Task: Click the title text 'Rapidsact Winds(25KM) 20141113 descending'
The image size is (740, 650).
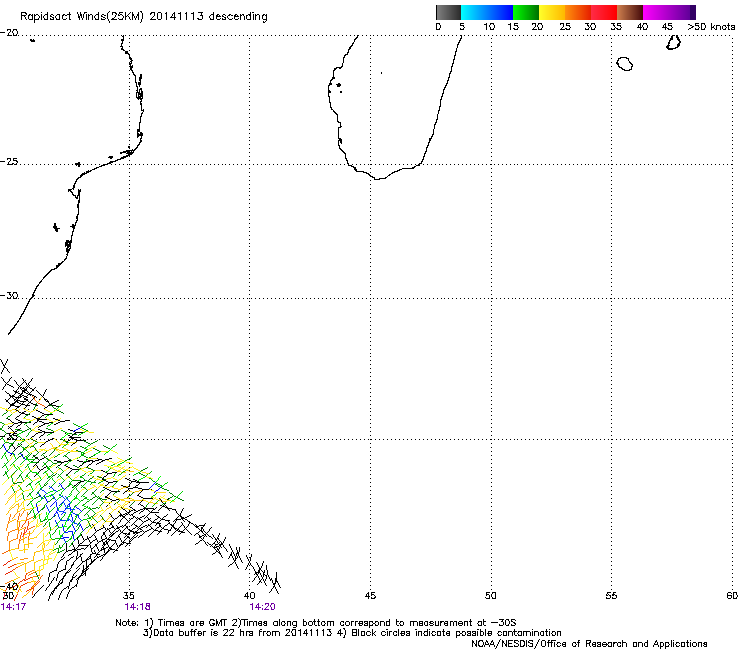Action: [x=143, y=17]
